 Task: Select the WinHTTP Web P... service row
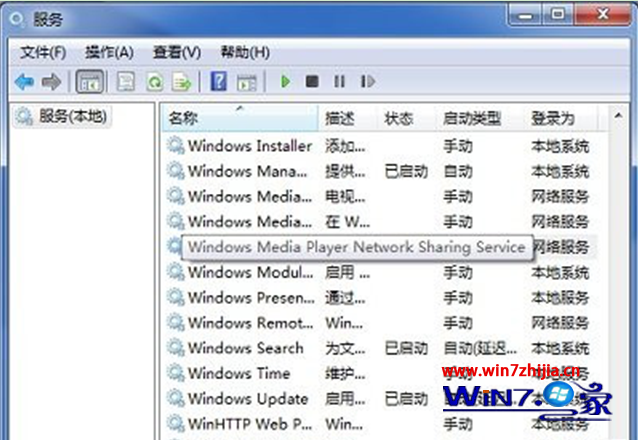[380, 424]
